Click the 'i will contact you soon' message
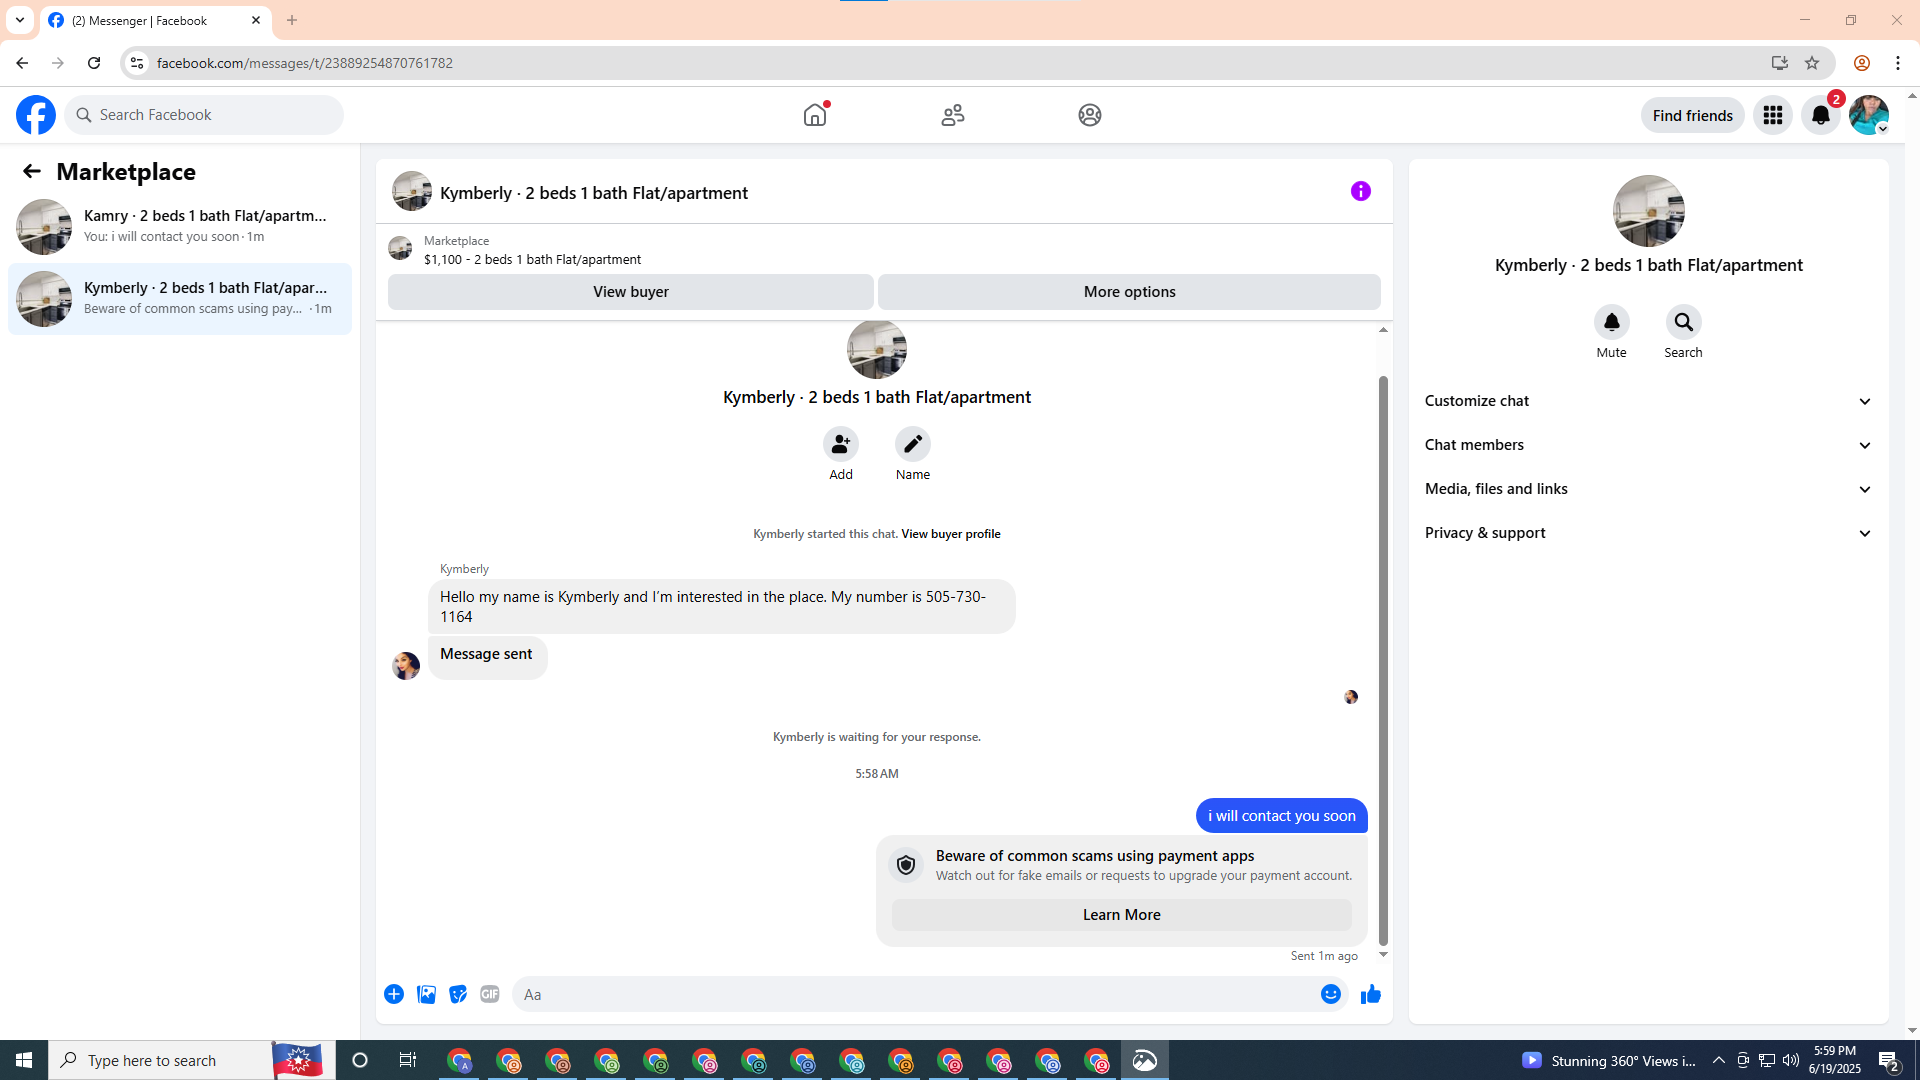Screen dimensions: 1920x1080 pos(1282,816)
